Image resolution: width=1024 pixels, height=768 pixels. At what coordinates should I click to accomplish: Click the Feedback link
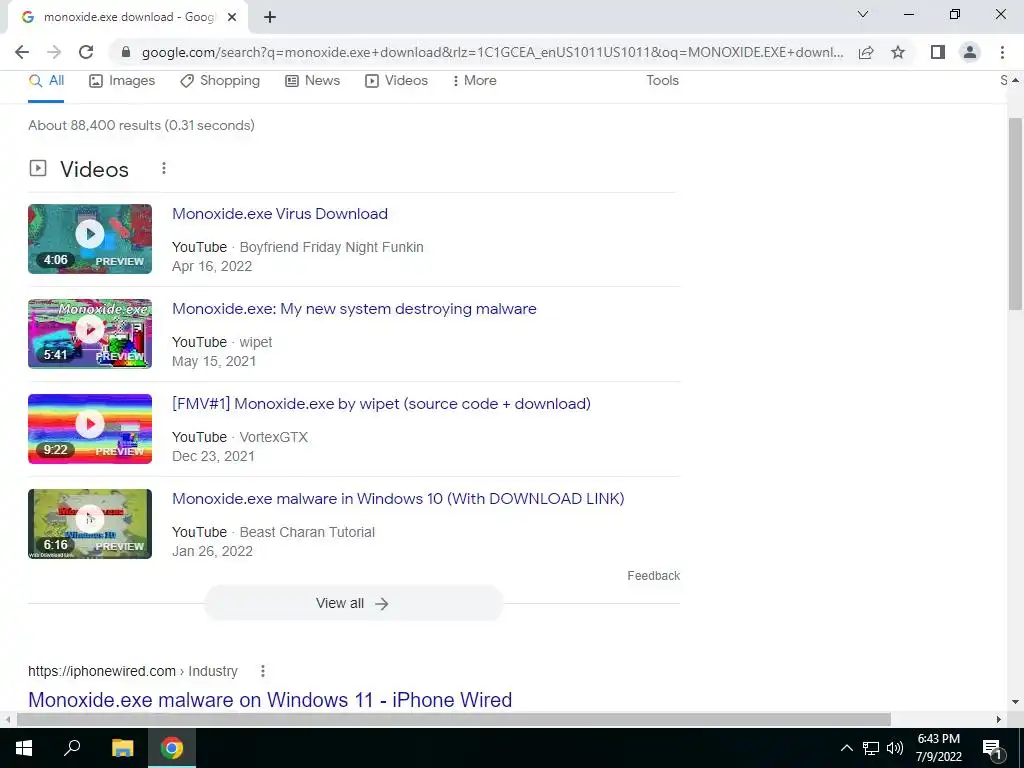click(x=654, y=575)
